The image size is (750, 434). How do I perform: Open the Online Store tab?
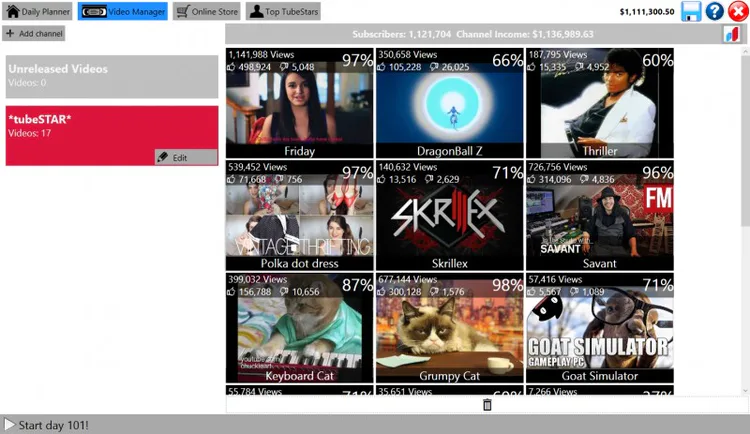point(207,11)
